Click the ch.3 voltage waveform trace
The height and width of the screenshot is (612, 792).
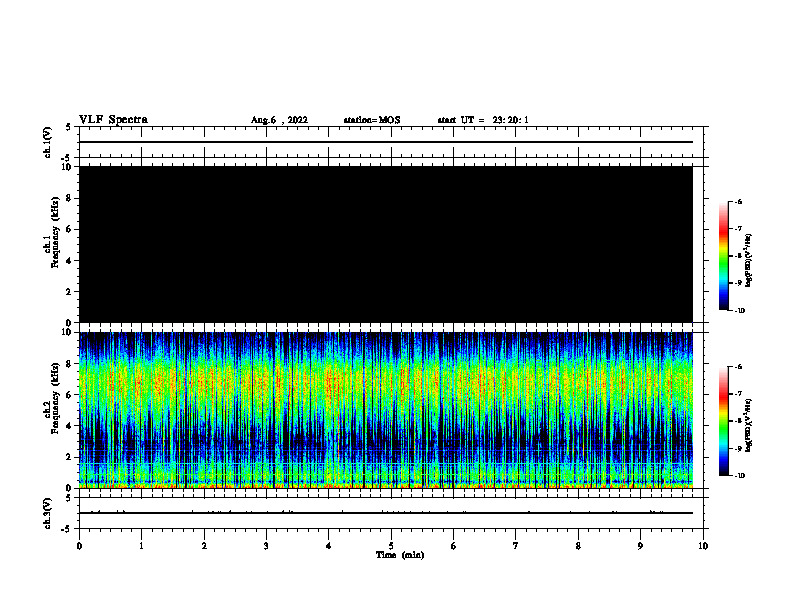point(386,513)
